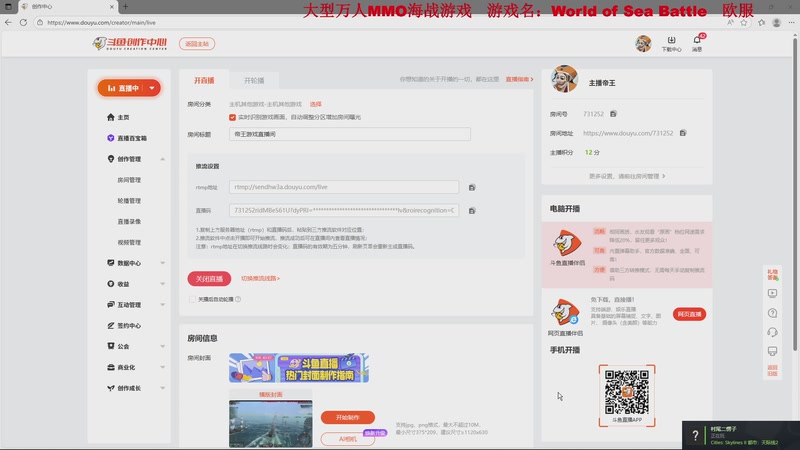Click the Douyu app QR code

pos(627,392)
